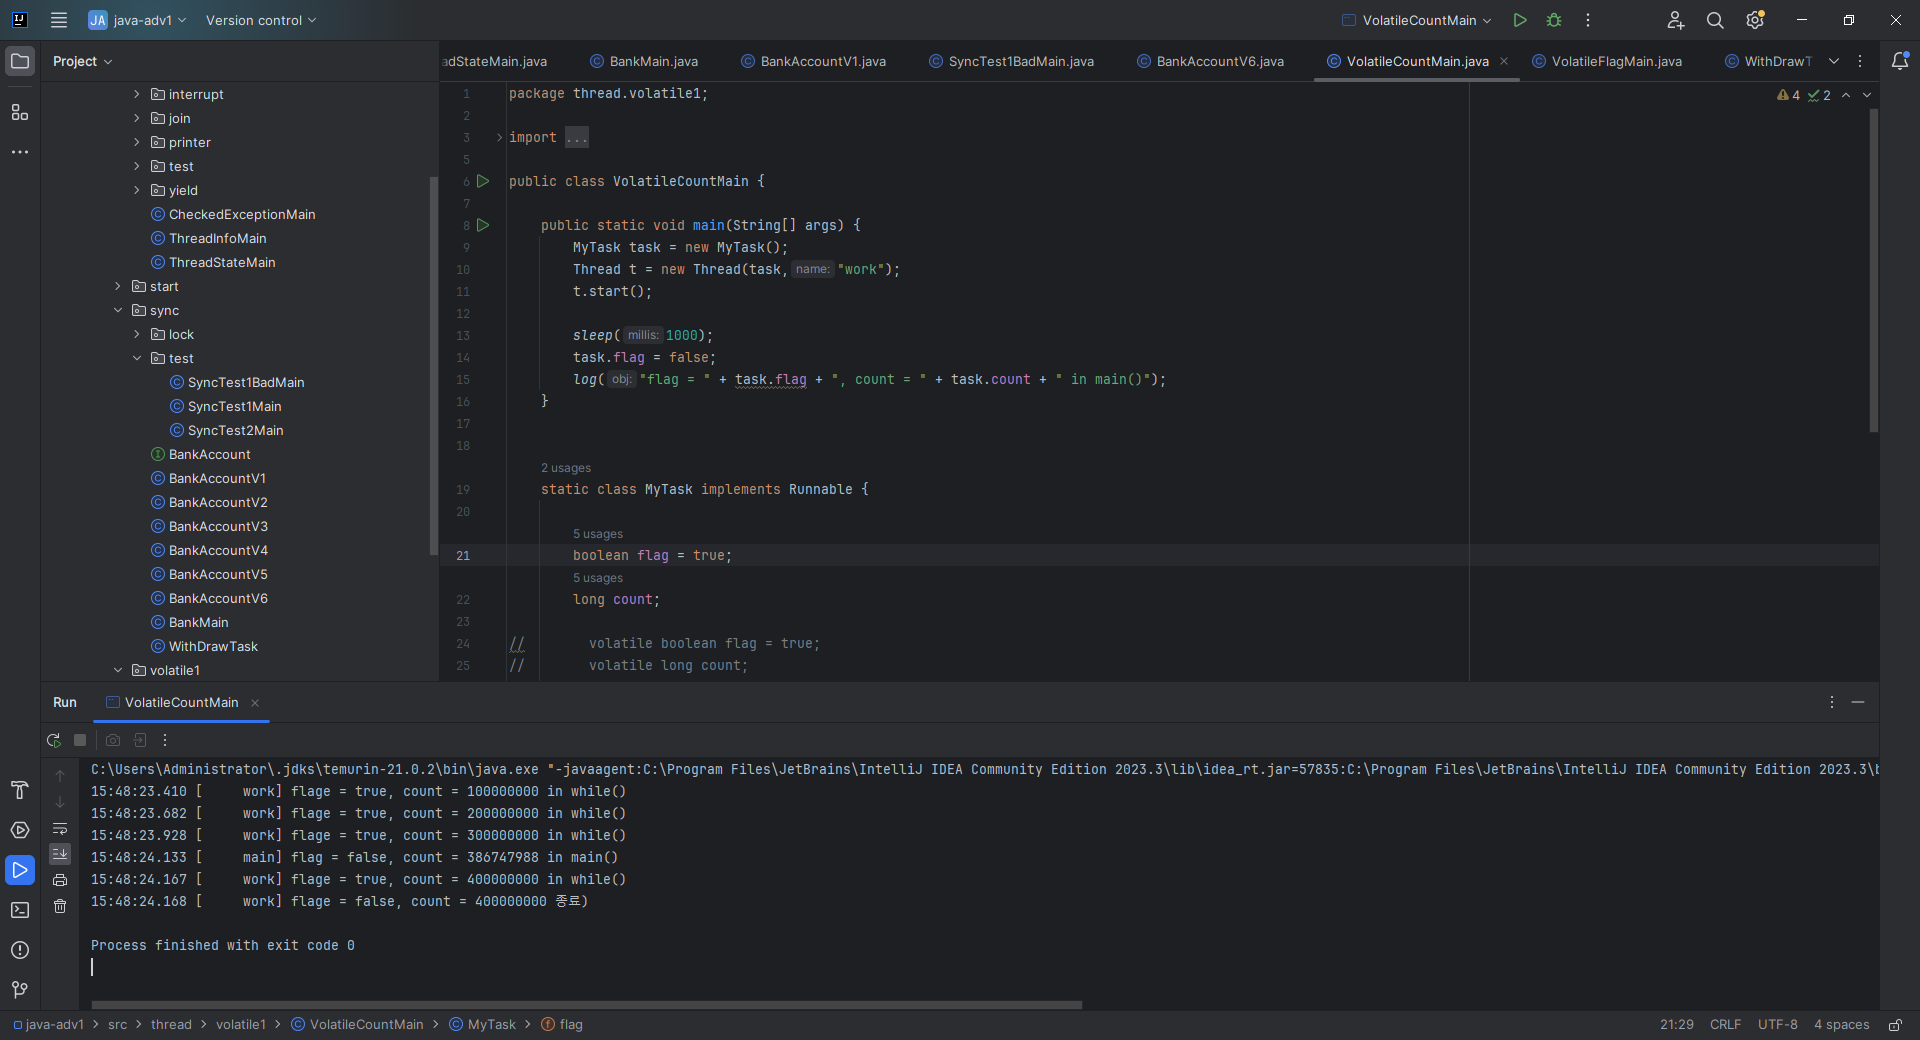Close the VolatileCountMain run tab
The image size is (1920, 1040).
point(255,703)
